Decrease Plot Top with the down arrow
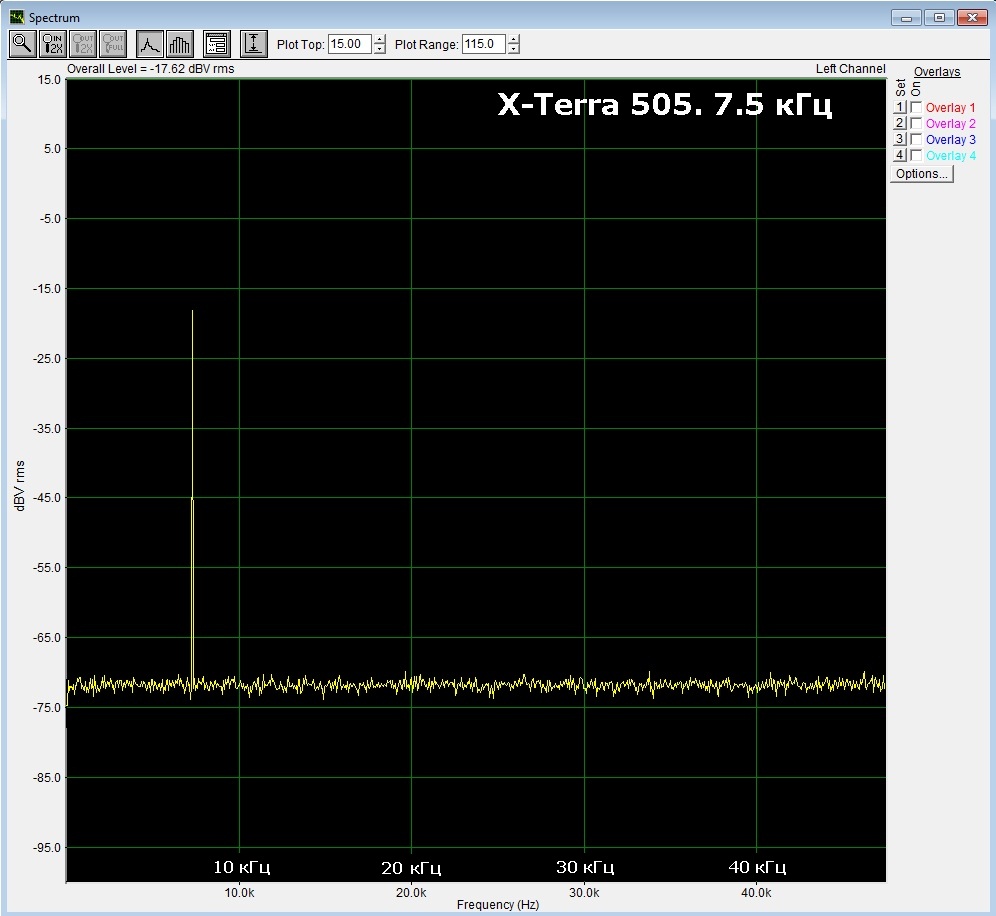 [379, 49]
